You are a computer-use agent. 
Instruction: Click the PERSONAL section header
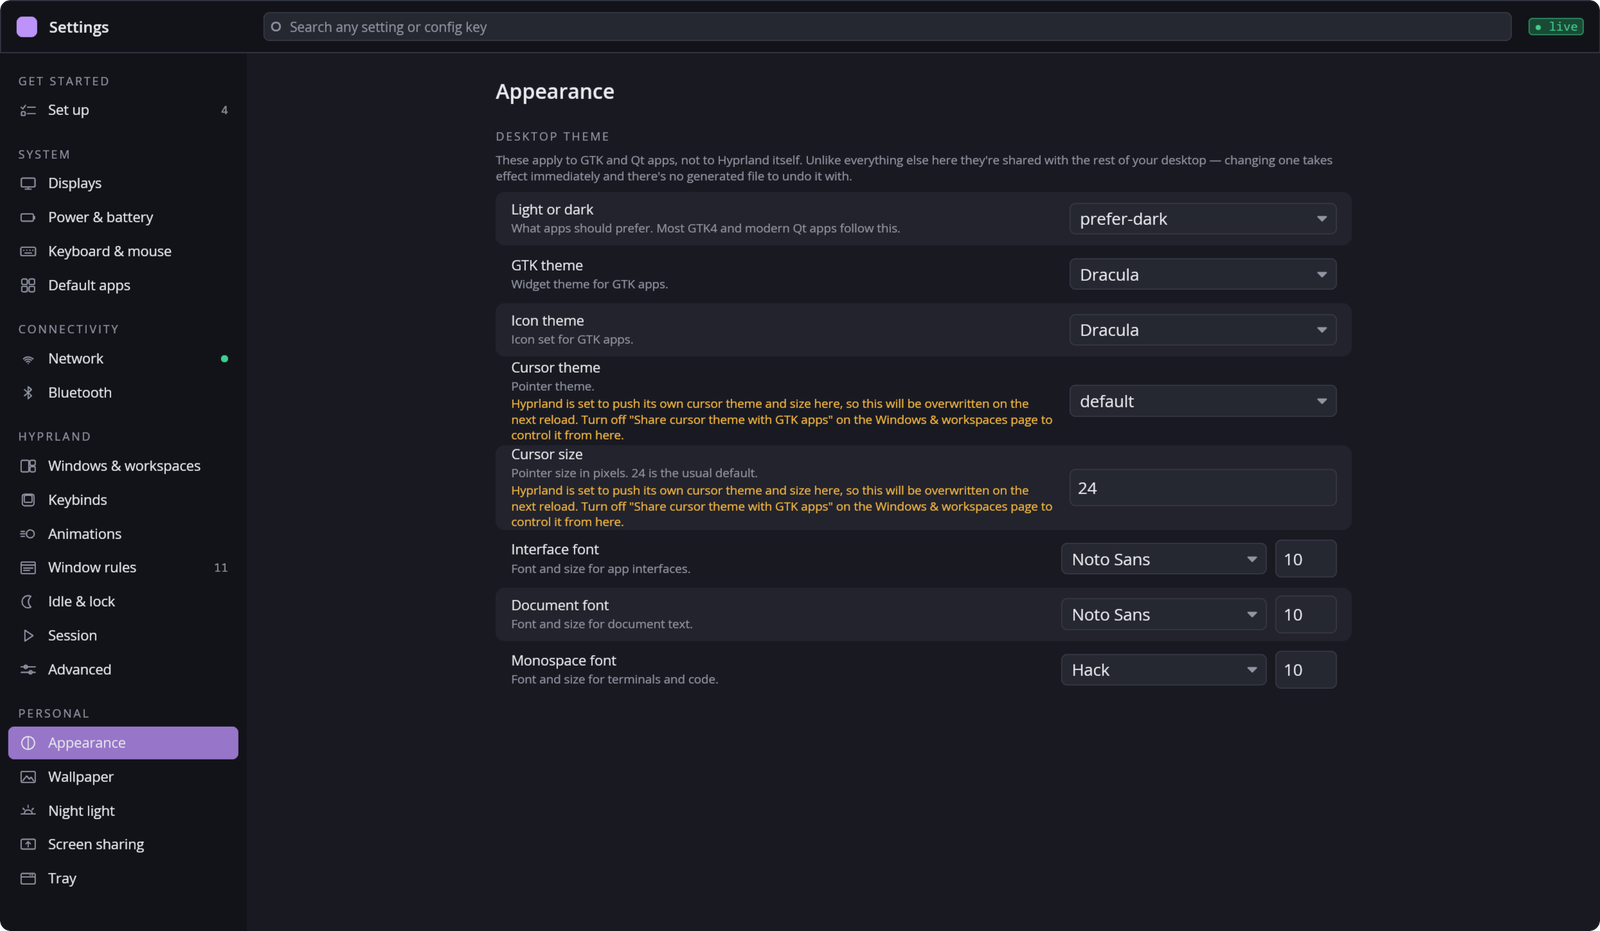[54, 714]
